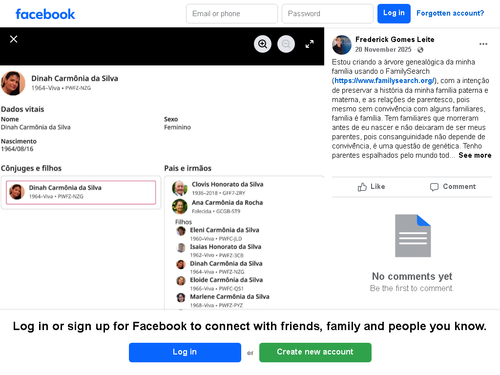500x375 pixels.
Task: Click the Comment button
Action: click(x=453, y=187)
